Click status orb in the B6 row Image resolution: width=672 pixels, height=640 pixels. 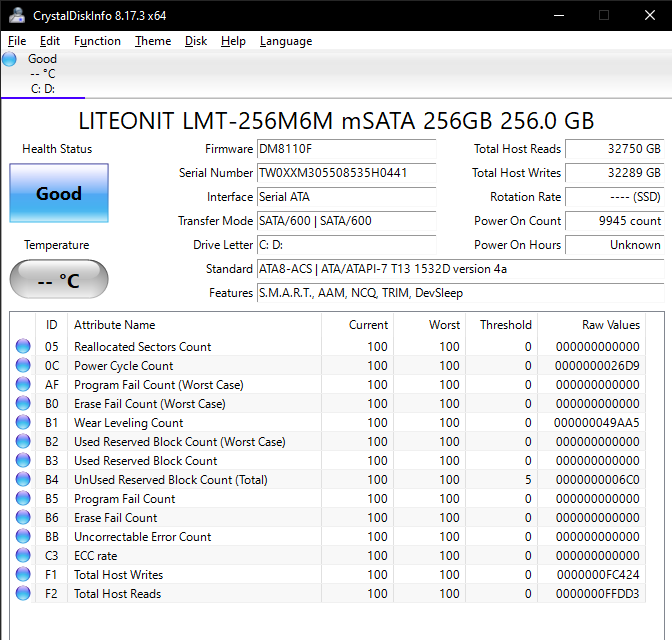click(23, 517)
